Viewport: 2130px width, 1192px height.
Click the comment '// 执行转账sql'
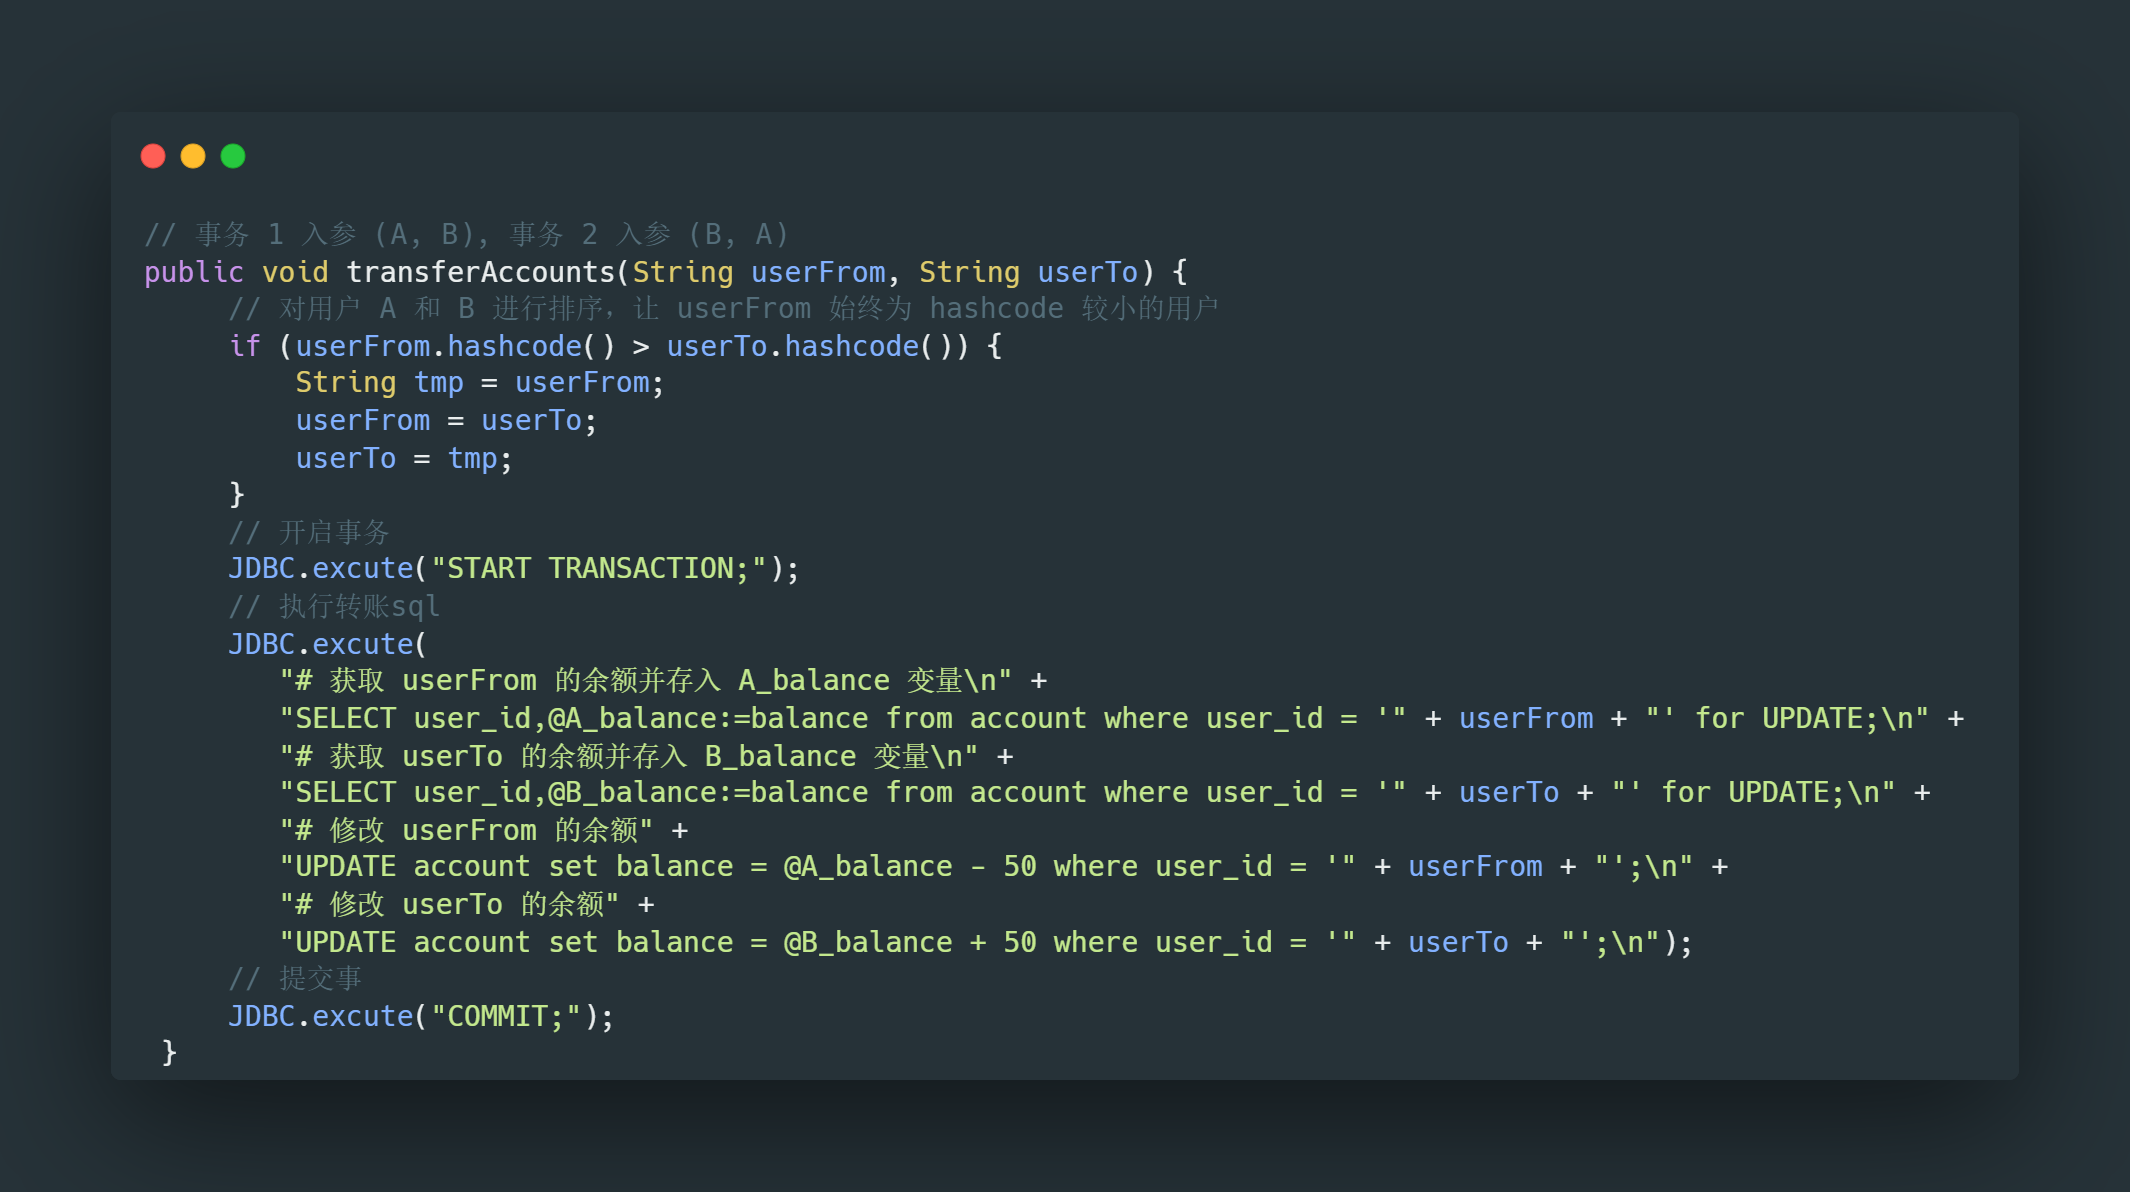(x=334, y=607)
